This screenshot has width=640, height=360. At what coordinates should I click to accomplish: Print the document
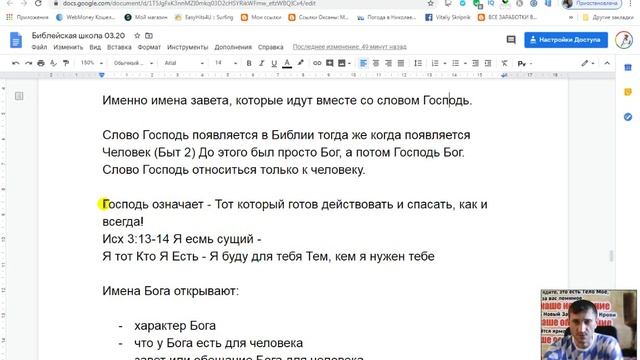41,63
